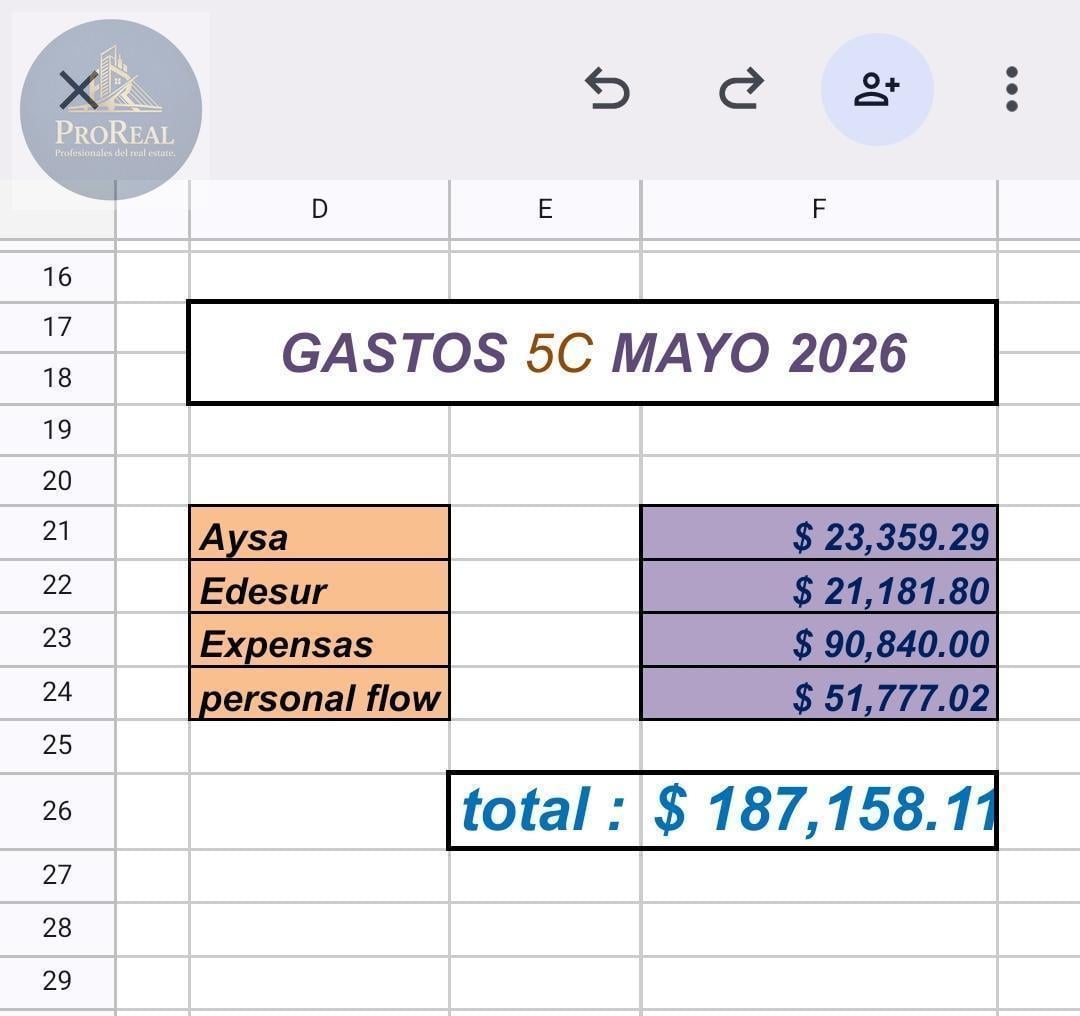Open the three-dot overflow menu
Screen dimensions: 1080x1016
(1012, 89)
